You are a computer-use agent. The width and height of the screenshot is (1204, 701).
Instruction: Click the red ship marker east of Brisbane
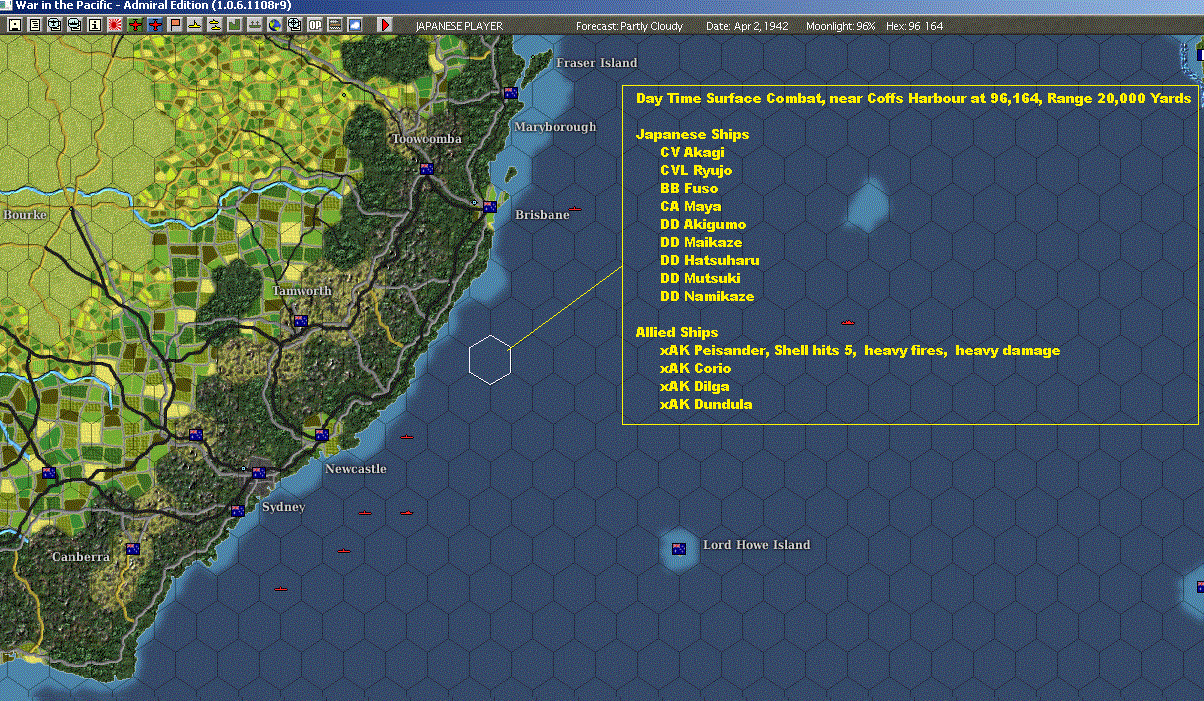575,209
